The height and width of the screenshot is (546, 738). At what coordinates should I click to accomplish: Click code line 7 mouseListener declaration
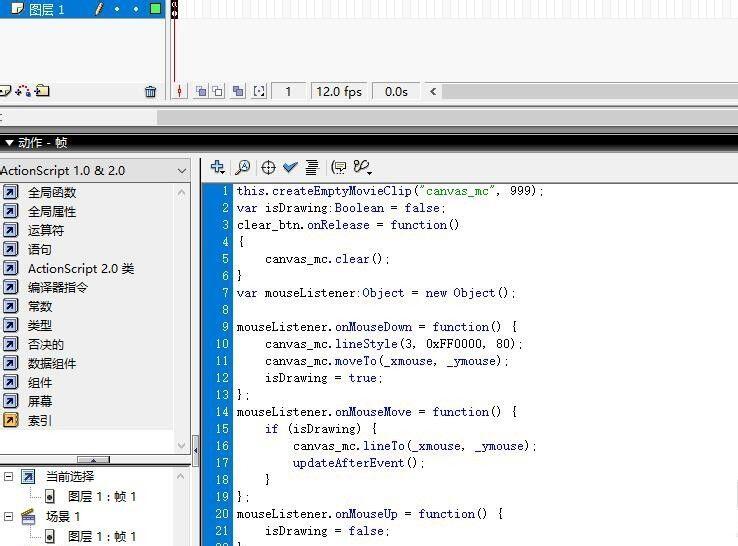[376, 293]
